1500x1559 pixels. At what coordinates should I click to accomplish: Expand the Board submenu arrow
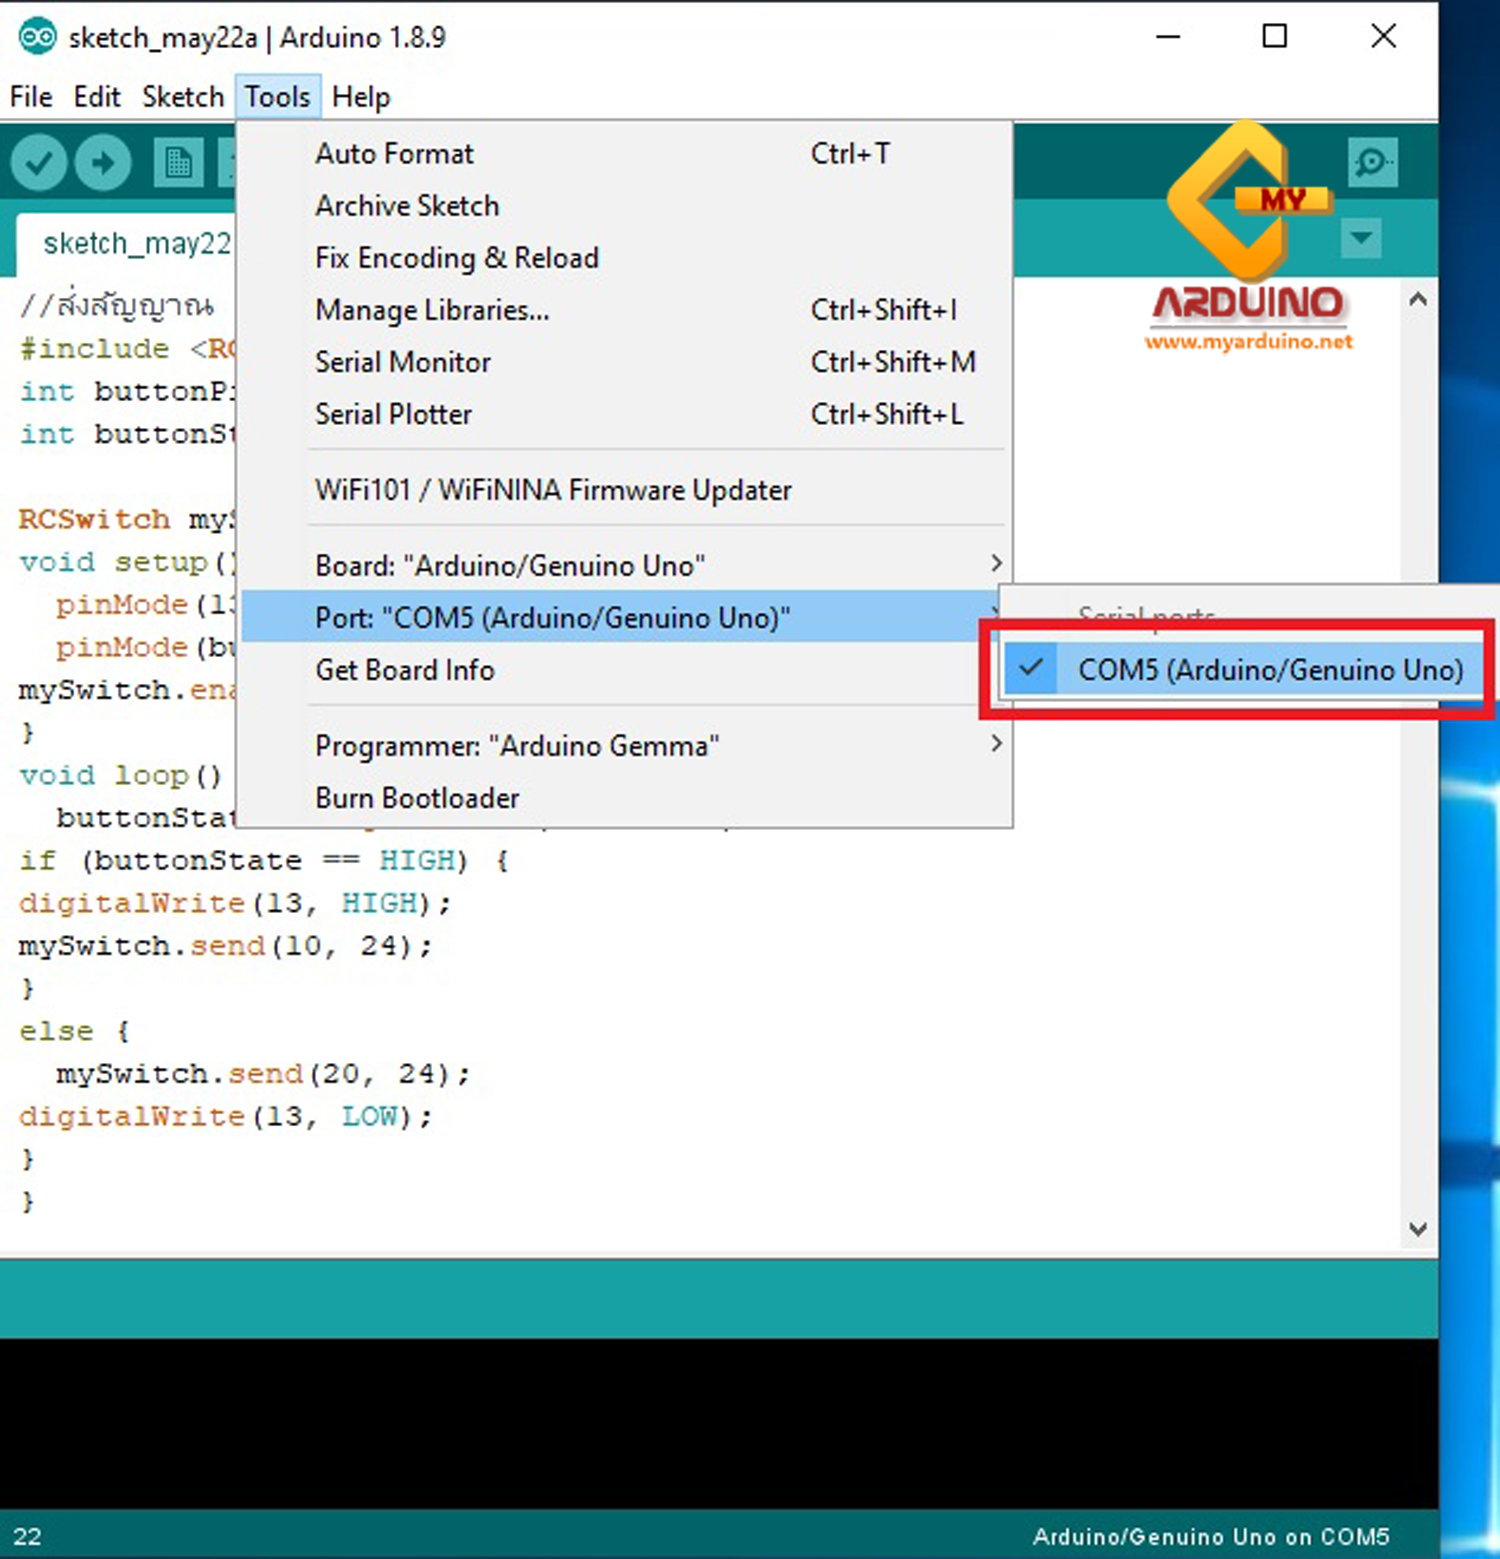[996, 563]
